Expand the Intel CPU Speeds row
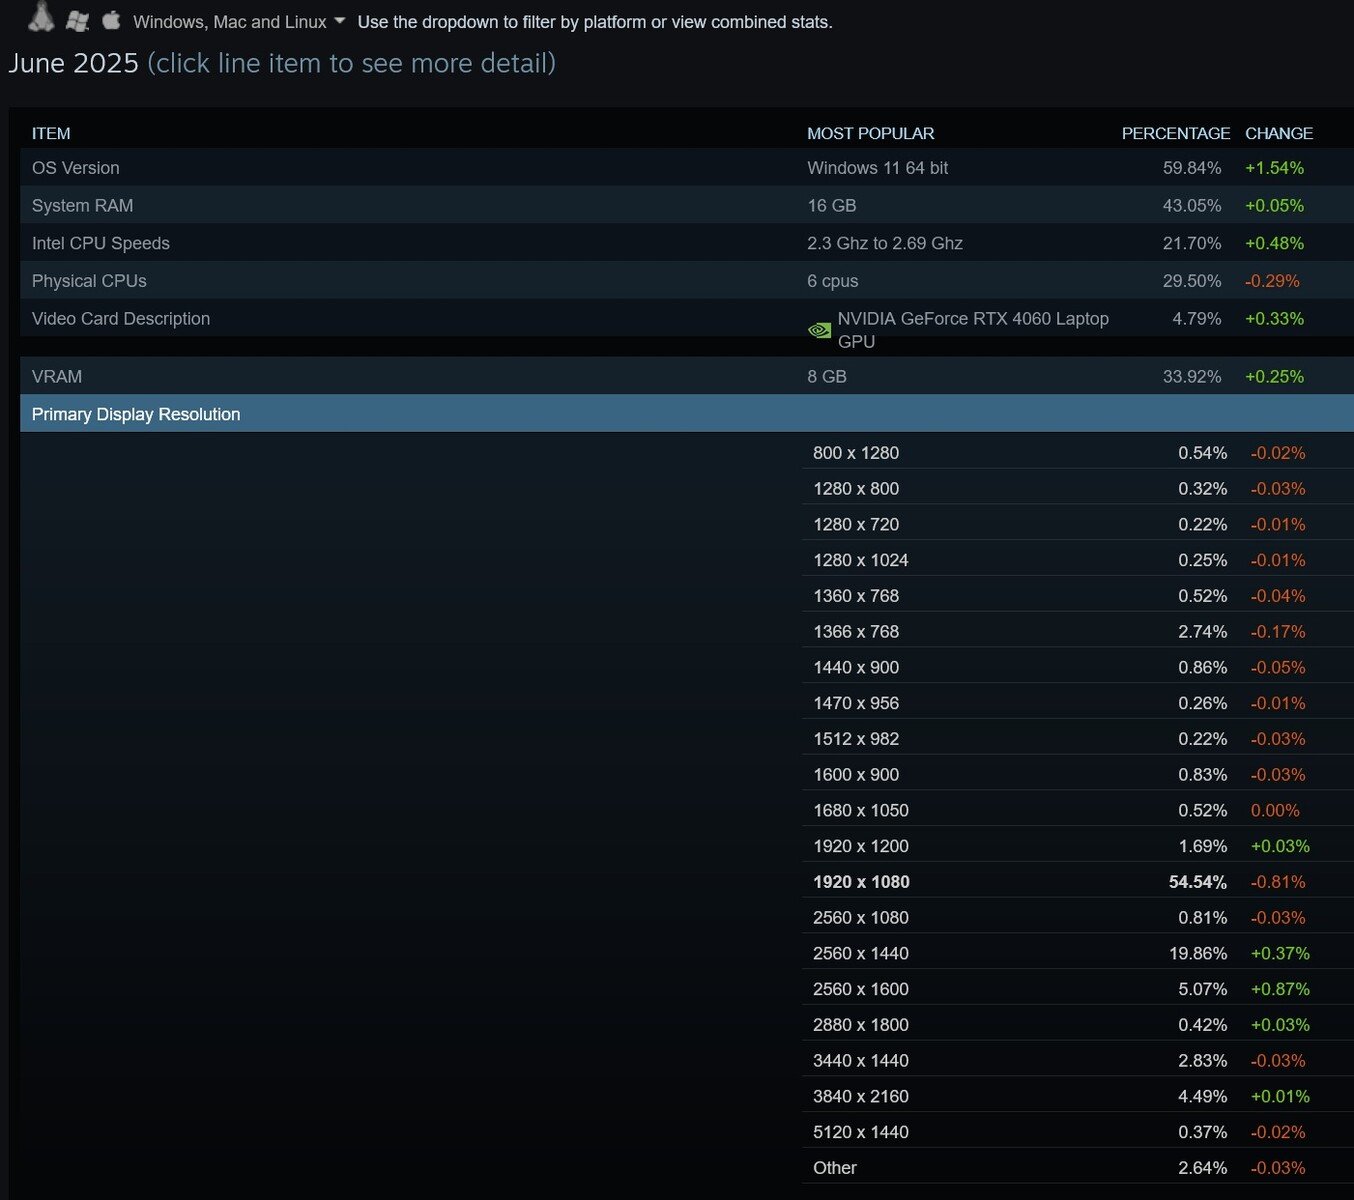 click(687, 243)
